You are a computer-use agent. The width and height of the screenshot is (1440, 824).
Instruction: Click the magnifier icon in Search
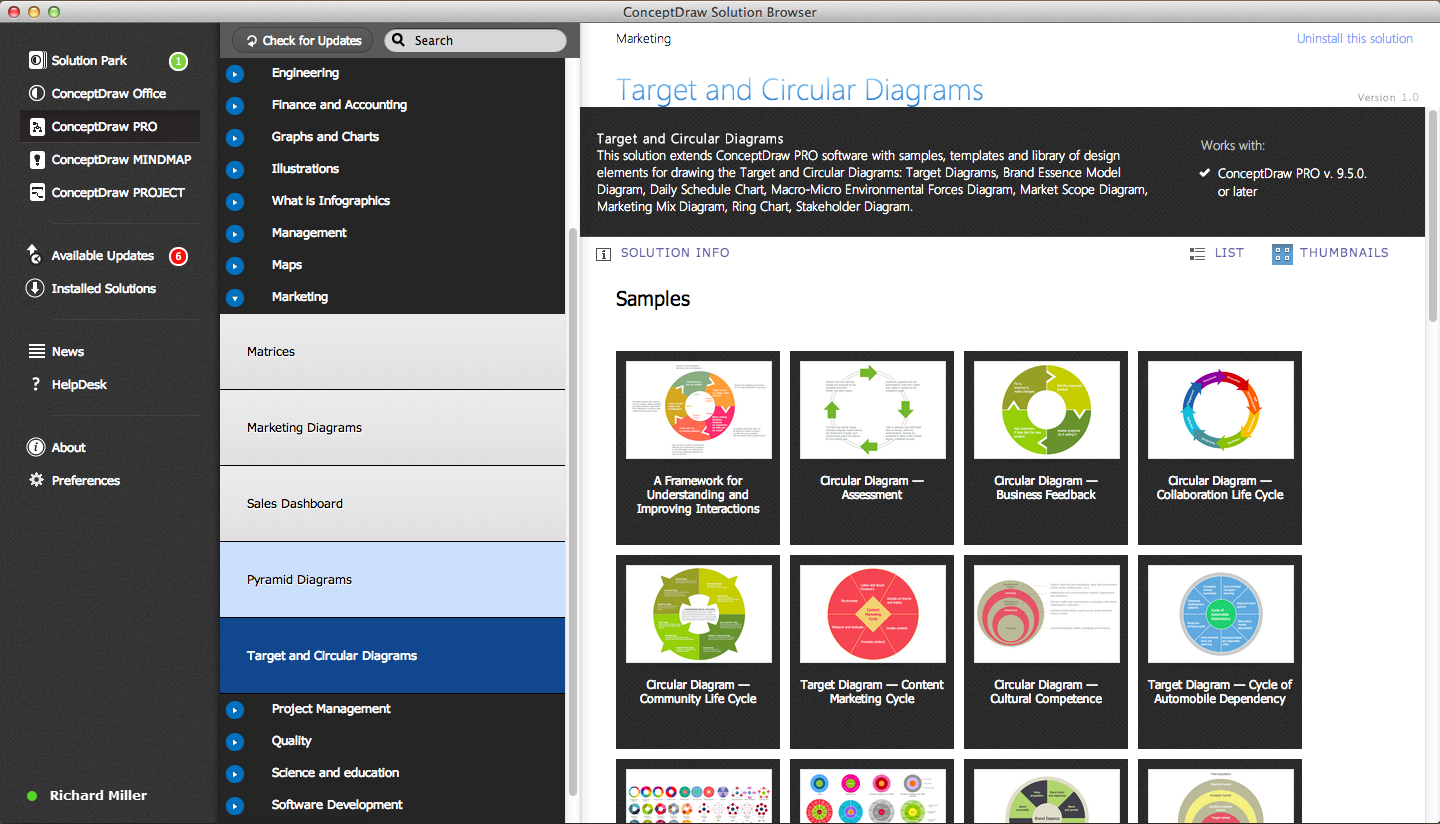tap(398, 40)
